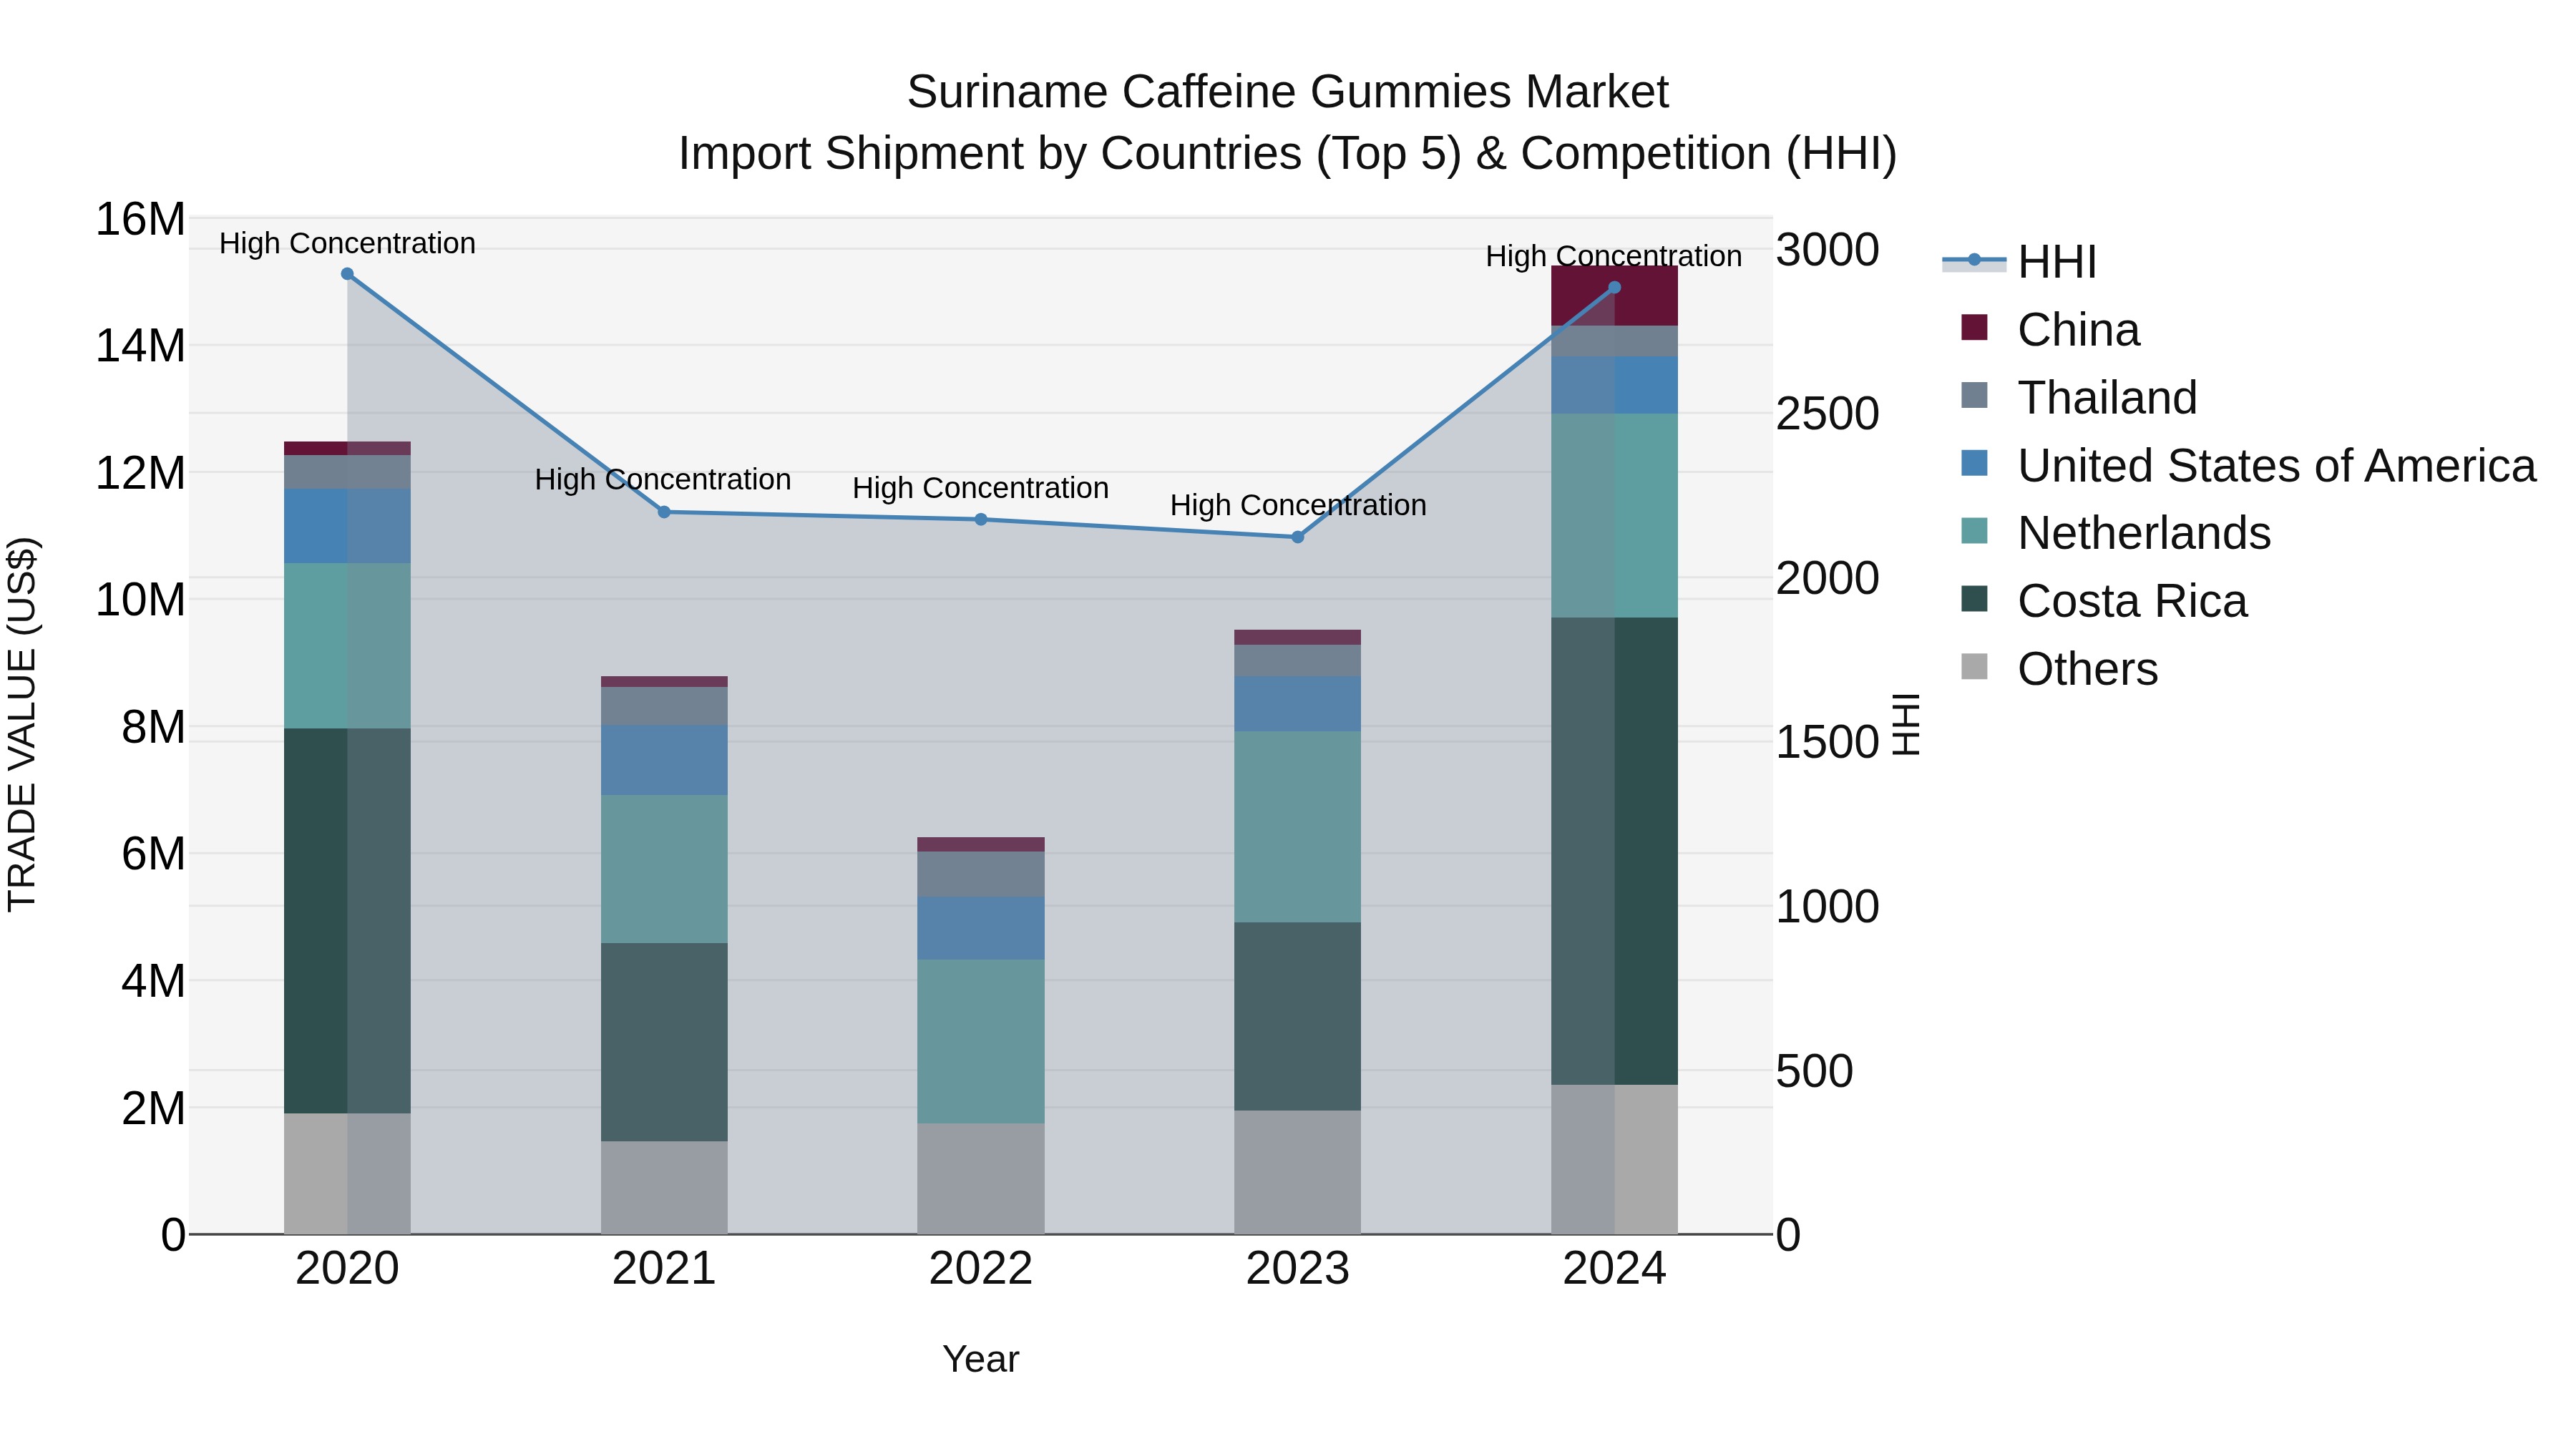Viewport: 2576px width, 1449px height.
Task: Click the China maroon legend swatch
Action: 1974,327
